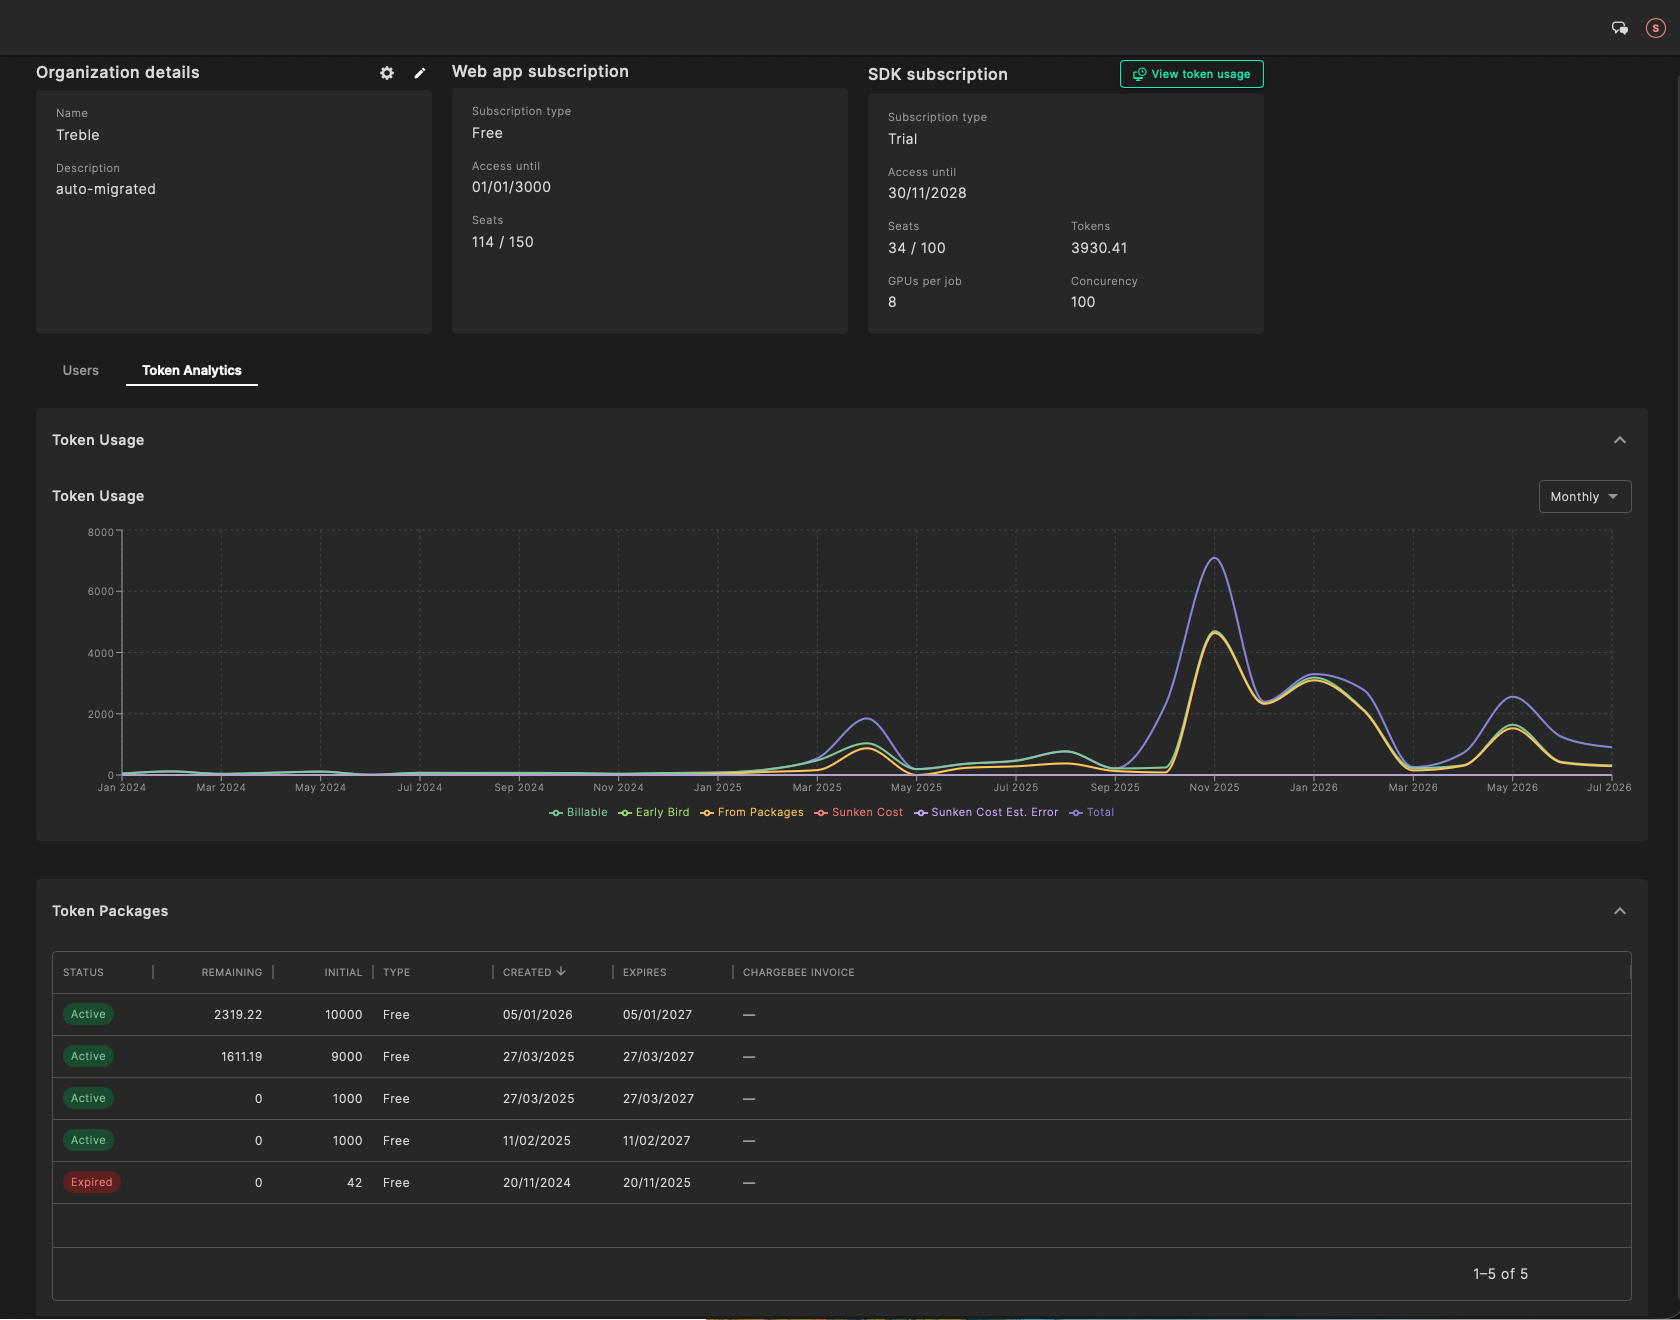This screenshot has height=1320, width=1680.
Task: Click organization name Treble
Action: point(78,135)
